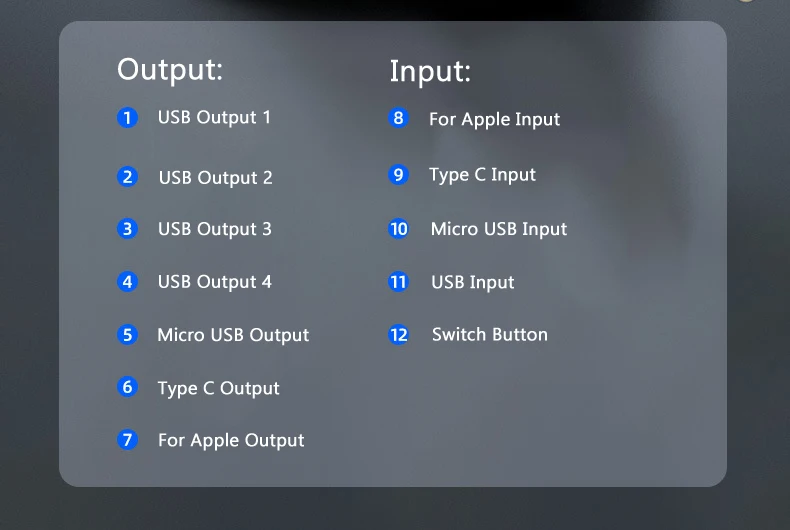Click the blue number 2 badge
The height and width of the screenshot is (530, 790).
click(x=127, y=177)
